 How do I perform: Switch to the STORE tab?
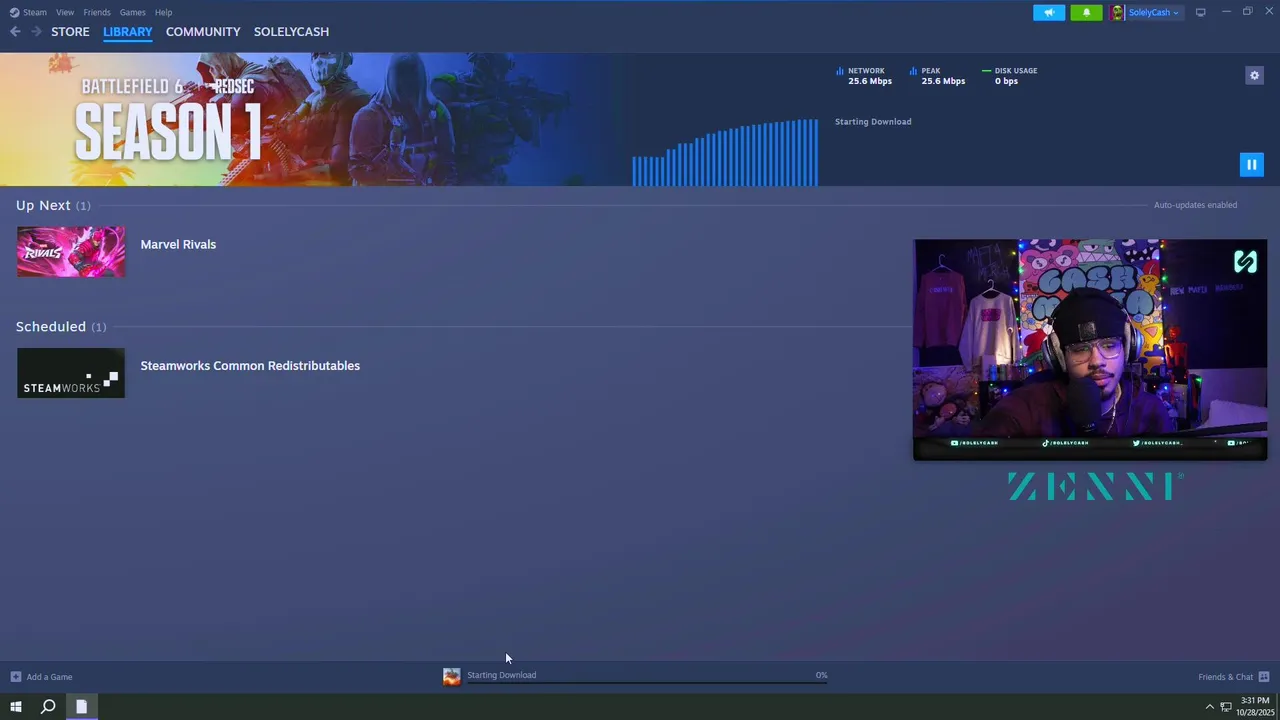pyautogui.click(x=70, y=32)
